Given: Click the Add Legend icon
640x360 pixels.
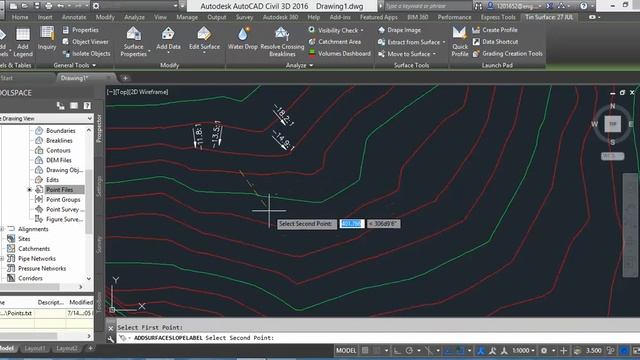Looking at the screenshot, I should (x=22, y=42).
